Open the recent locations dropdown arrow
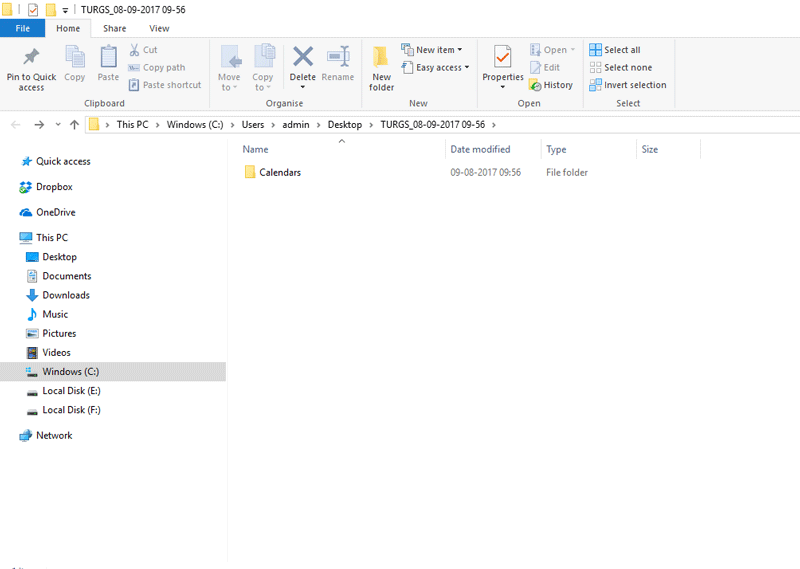 [58, 125]
